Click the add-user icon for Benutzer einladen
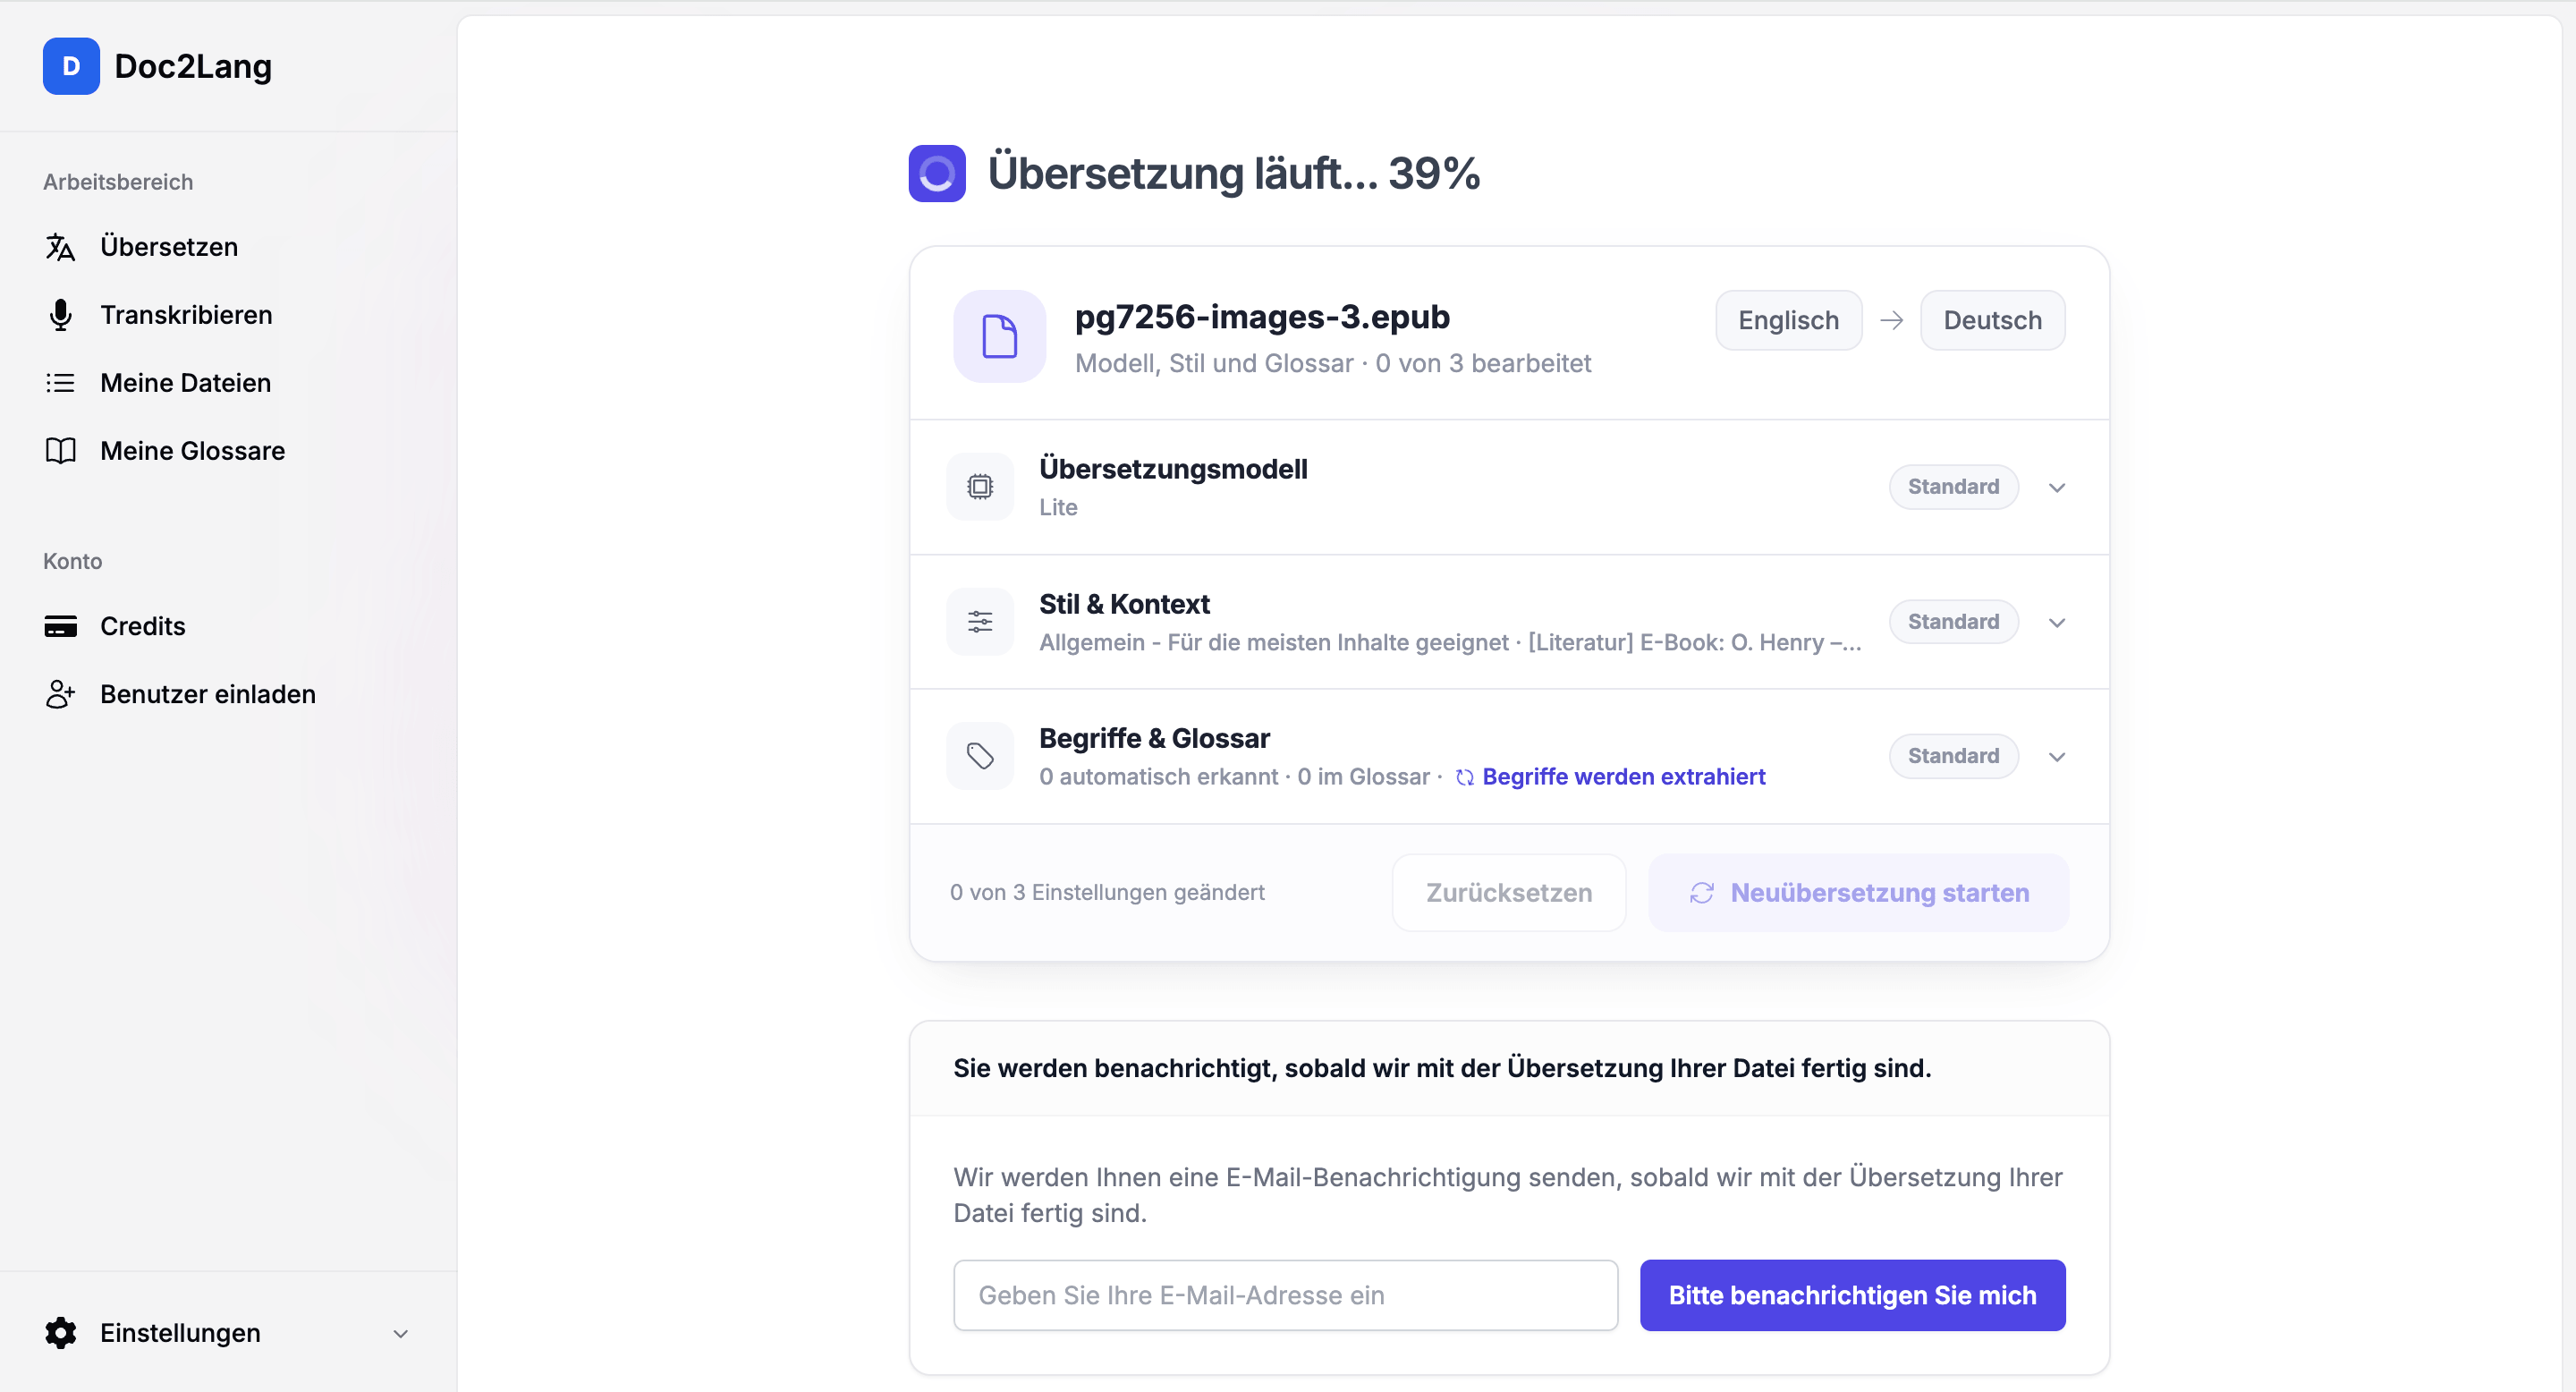2576x1392 pixels. coord(60,694)
